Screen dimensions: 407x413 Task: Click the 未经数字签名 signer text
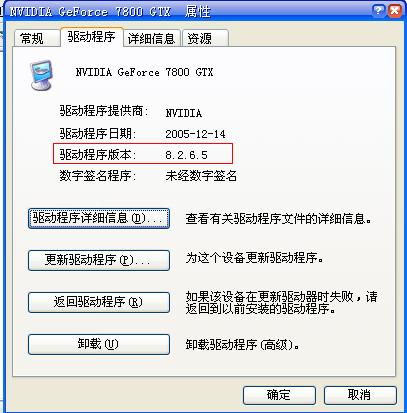pyautogui.click(x=201, y=176)
